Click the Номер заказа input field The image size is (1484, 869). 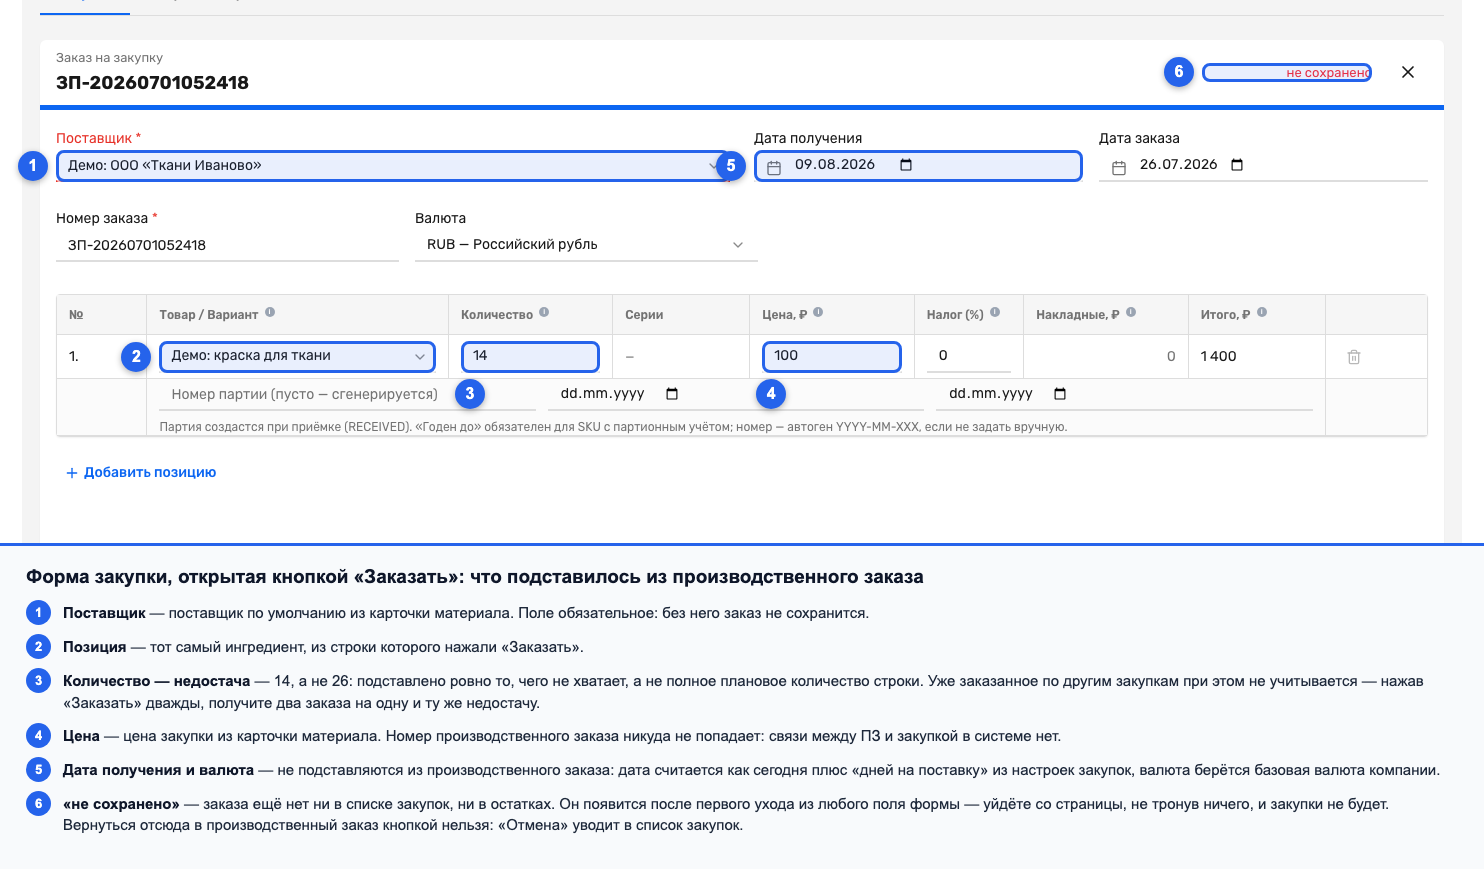point(227,245)
